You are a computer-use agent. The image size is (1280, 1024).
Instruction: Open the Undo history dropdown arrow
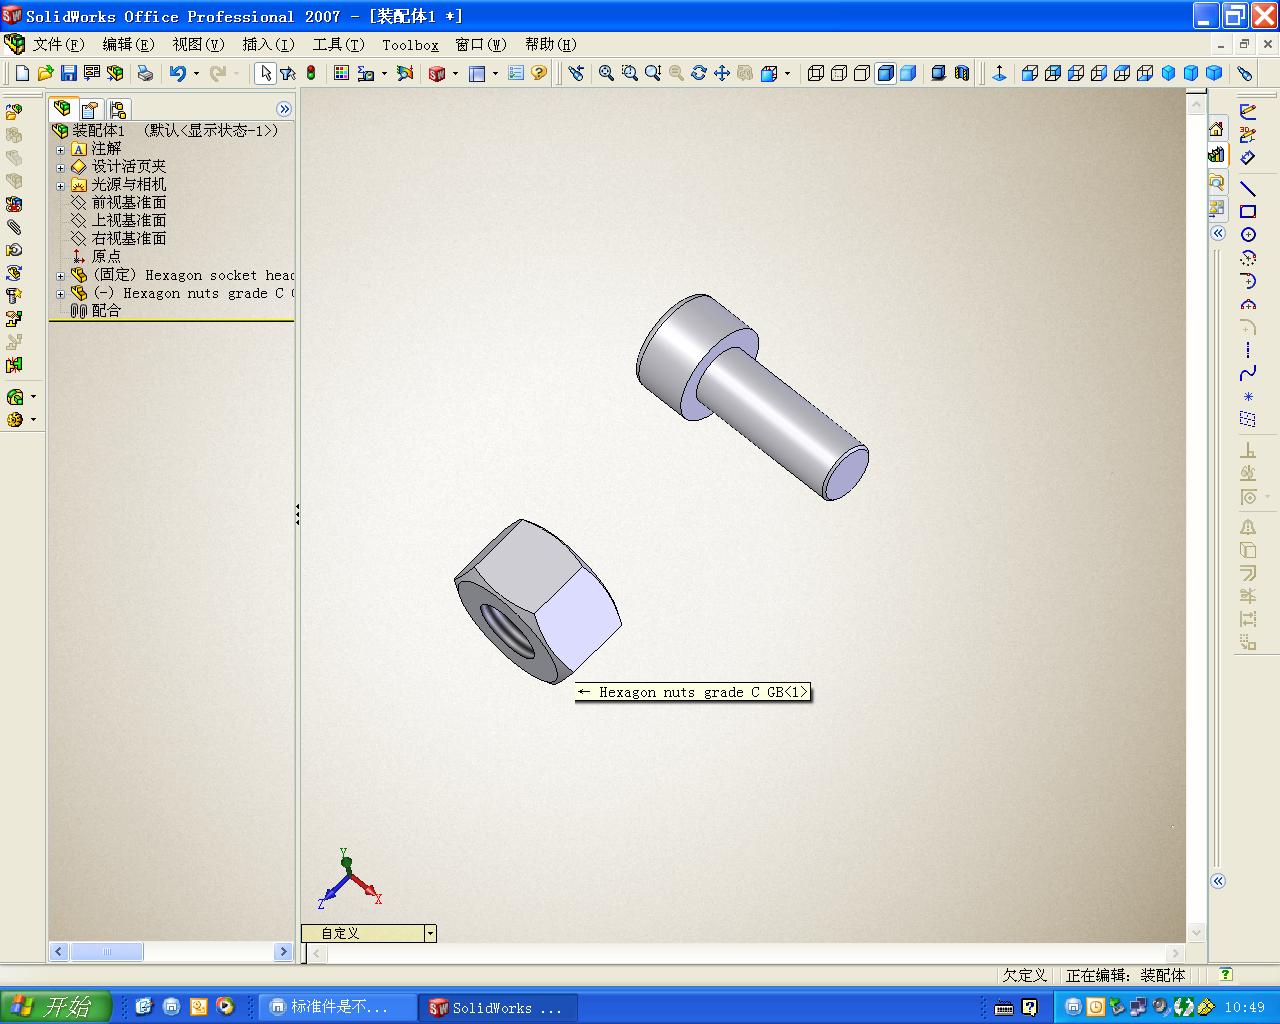click(x=196, y=73)
